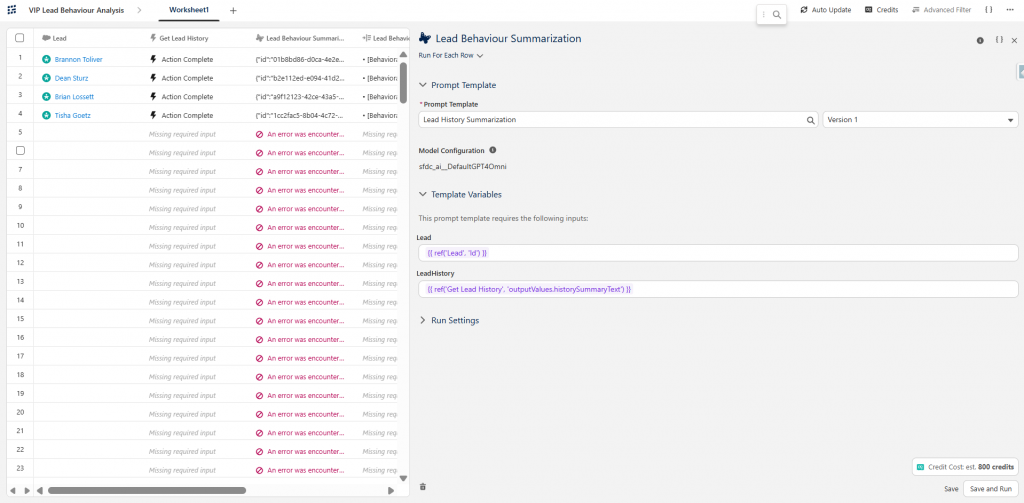This screenshot has height=503, width=1024.
Task: Click the Save and Run button
Action: [991, 489]
